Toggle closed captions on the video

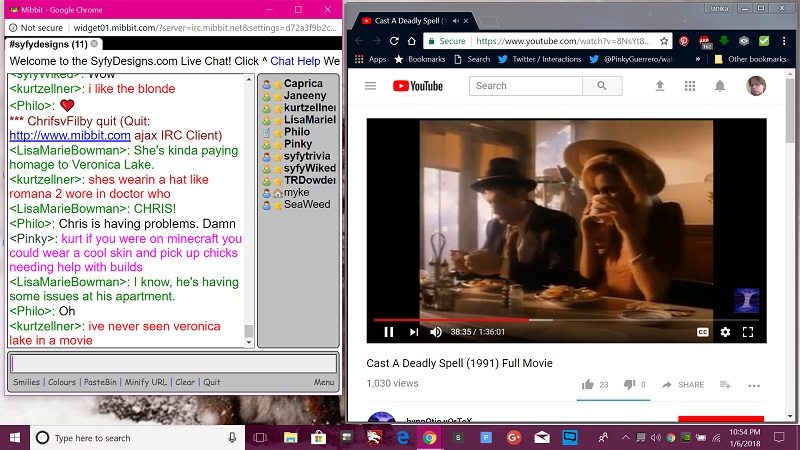coord(703,332)
